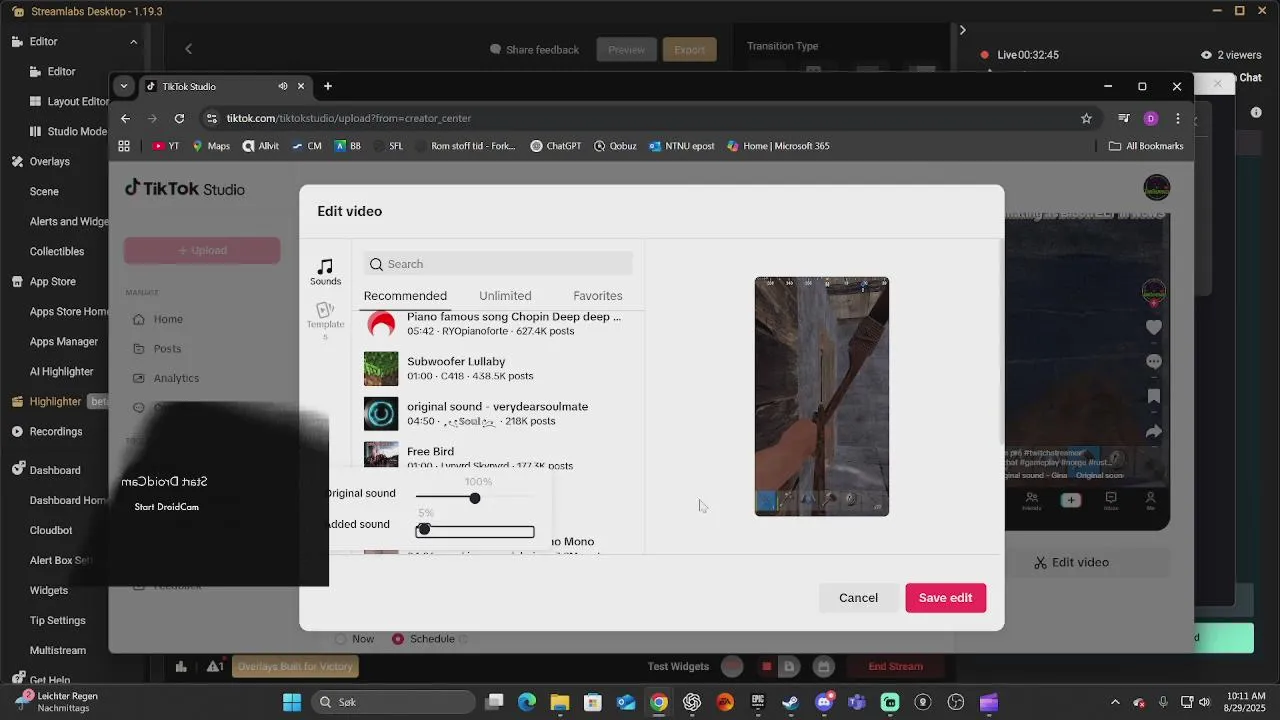Open Streamlabs performance stats icon

(181, 667)
